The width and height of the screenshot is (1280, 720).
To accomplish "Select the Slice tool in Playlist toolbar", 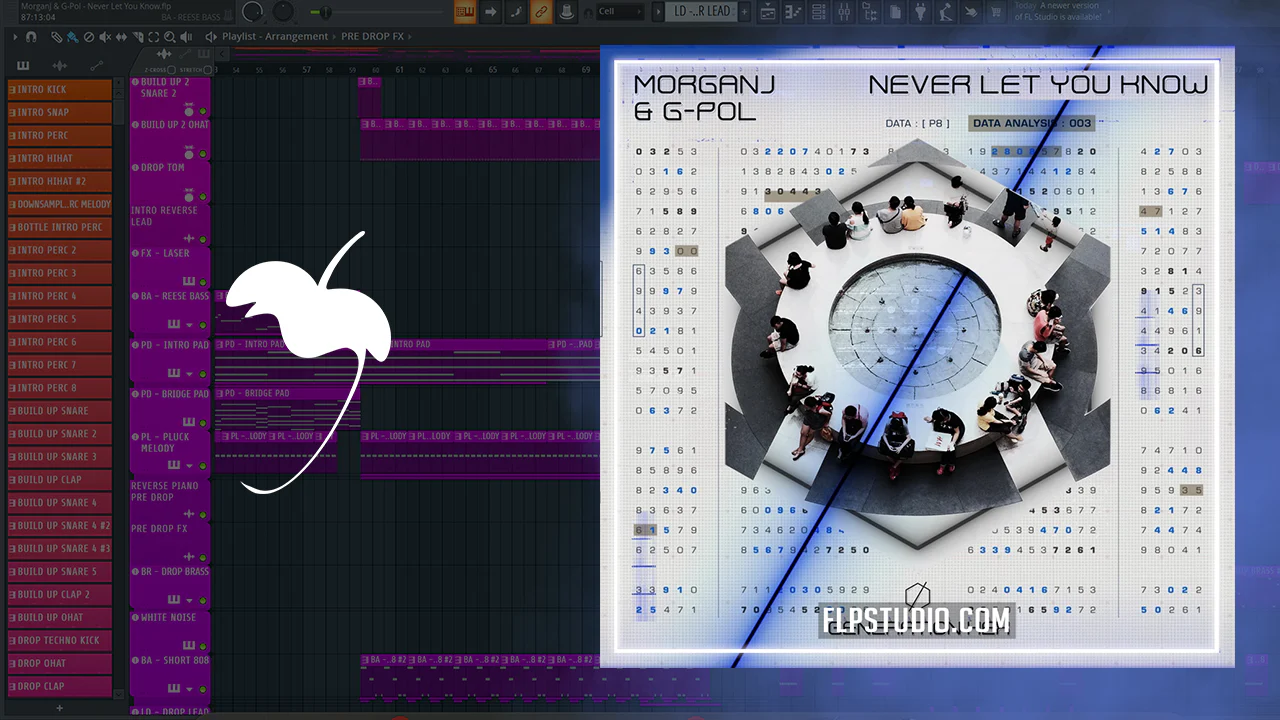I will (x=137, y=36).
